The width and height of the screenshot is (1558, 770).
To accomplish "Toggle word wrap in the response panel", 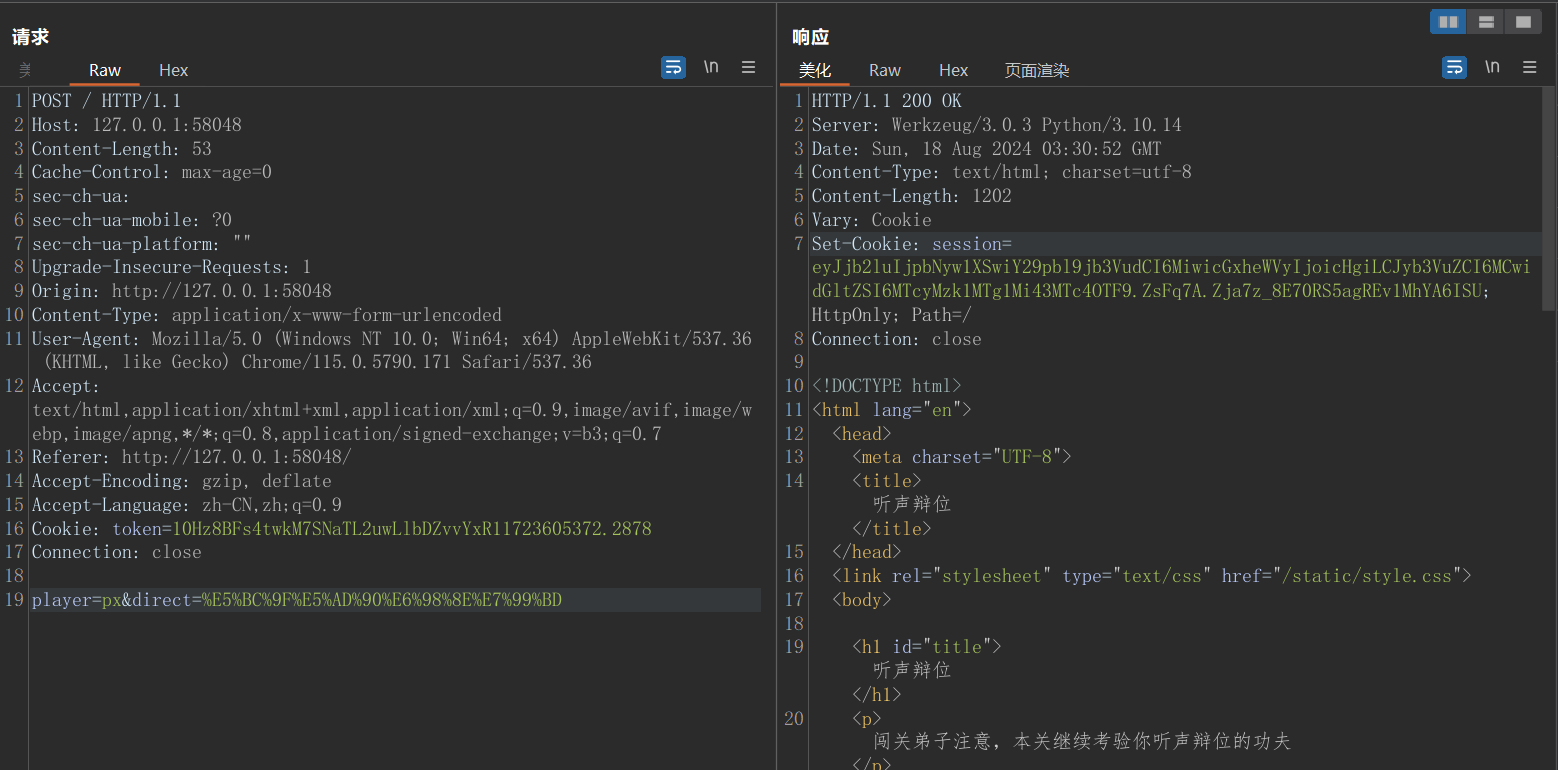I will coord(1455,67).
